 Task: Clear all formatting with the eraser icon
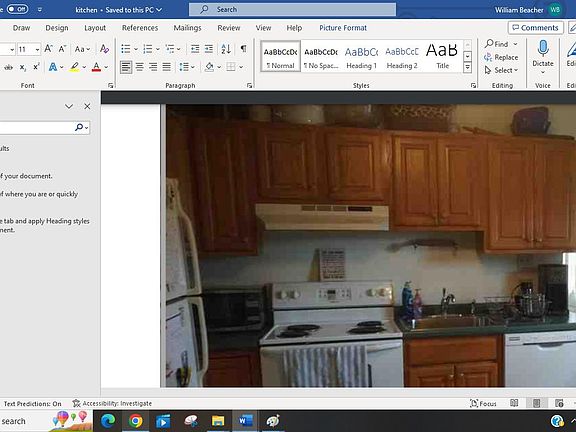click(104, 48)
